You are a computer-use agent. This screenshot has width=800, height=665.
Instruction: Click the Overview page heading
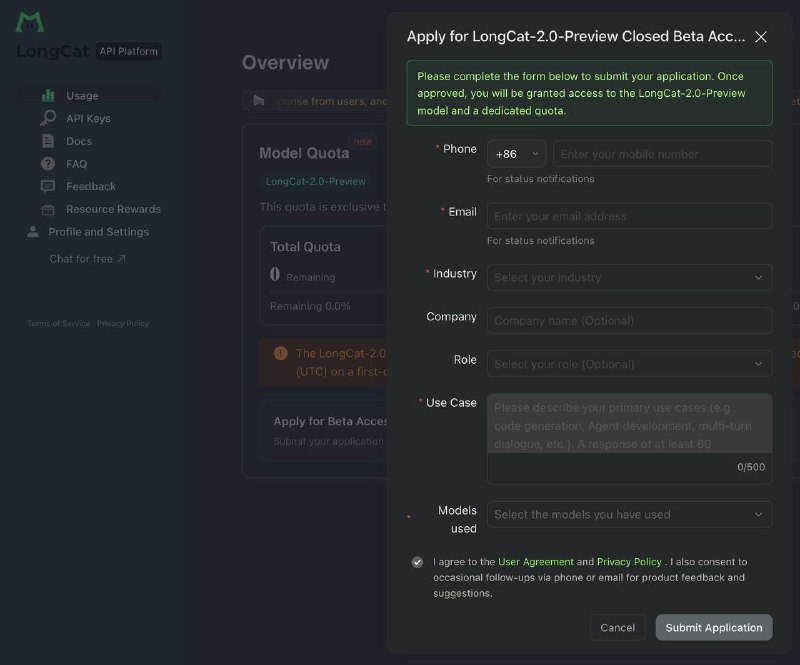coord(285,62)
